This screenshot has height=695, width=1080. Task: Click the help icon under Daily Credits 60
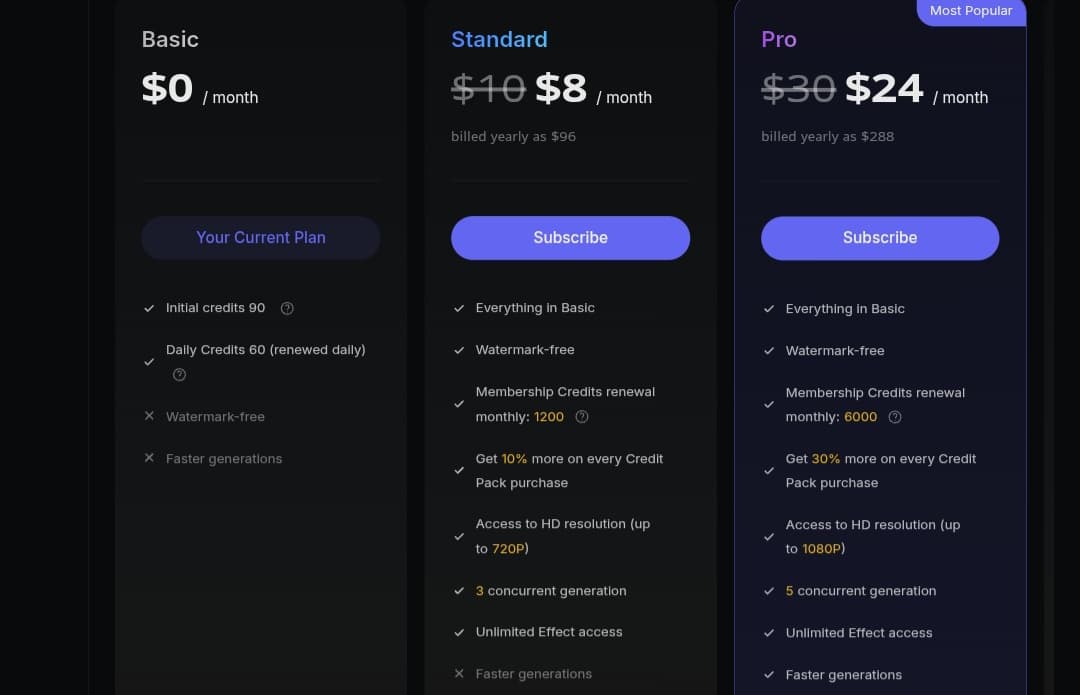click(x=180, y=375)
